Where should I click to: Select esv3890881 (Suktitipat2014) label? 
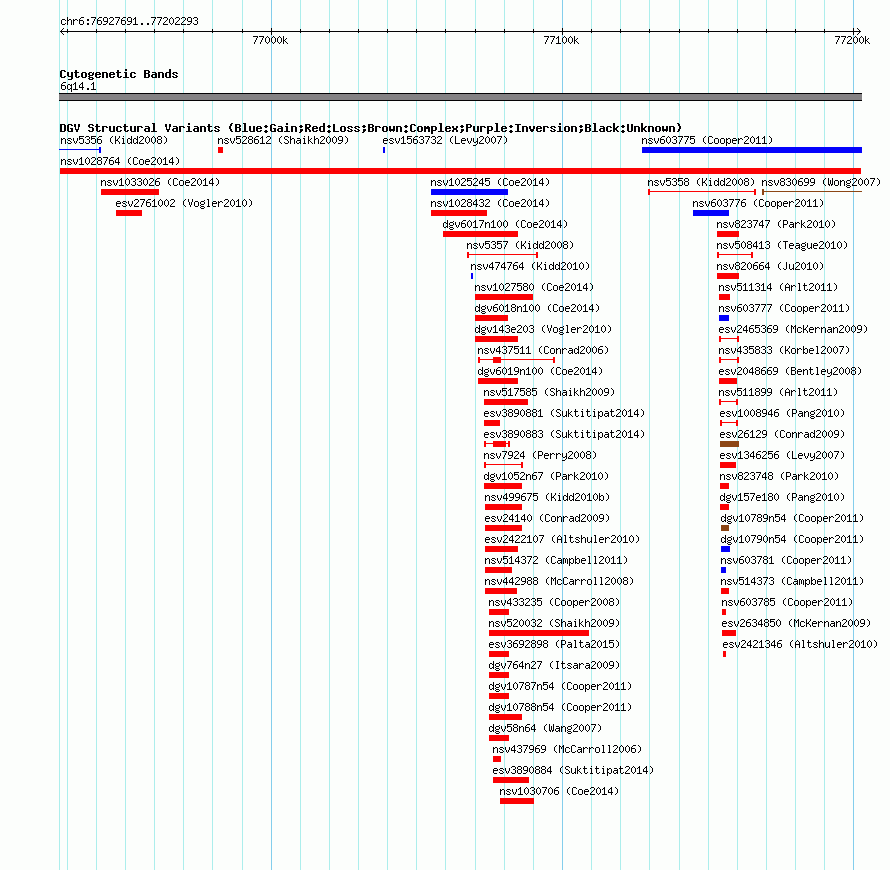tap(564, 413)
